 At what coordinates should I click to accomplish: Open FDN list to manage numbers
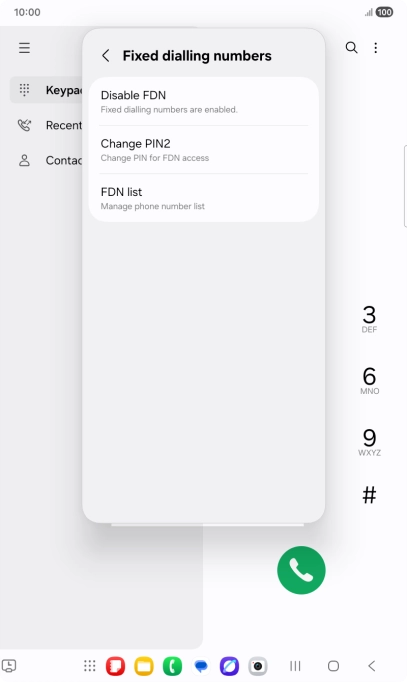tap(204, 198)
